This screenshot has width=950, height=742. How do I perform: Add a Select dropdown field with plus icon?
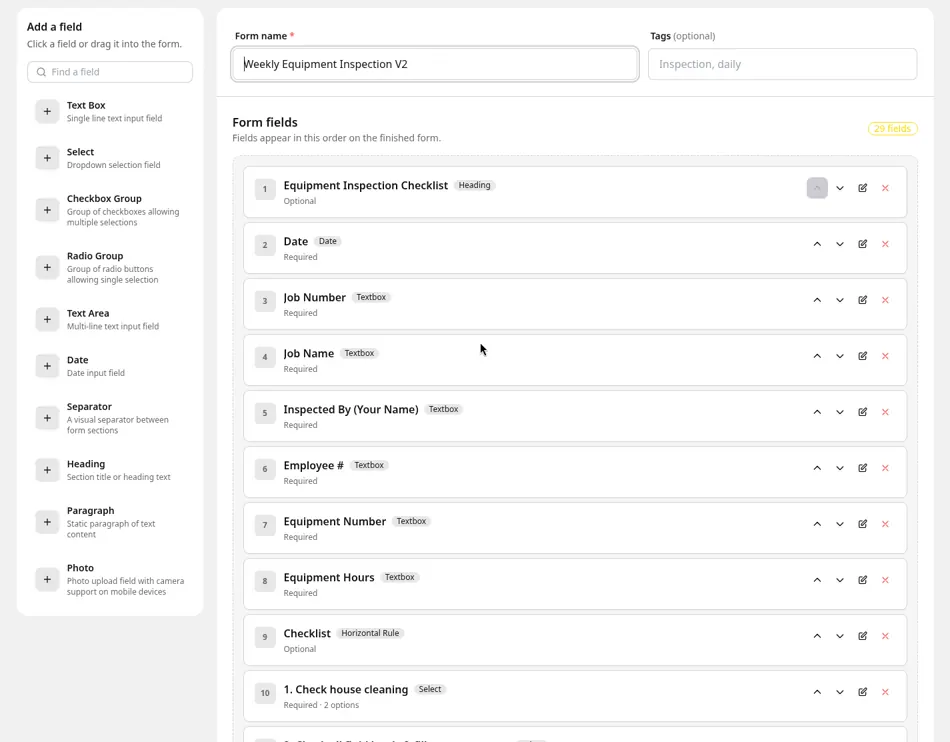point(47,158)
